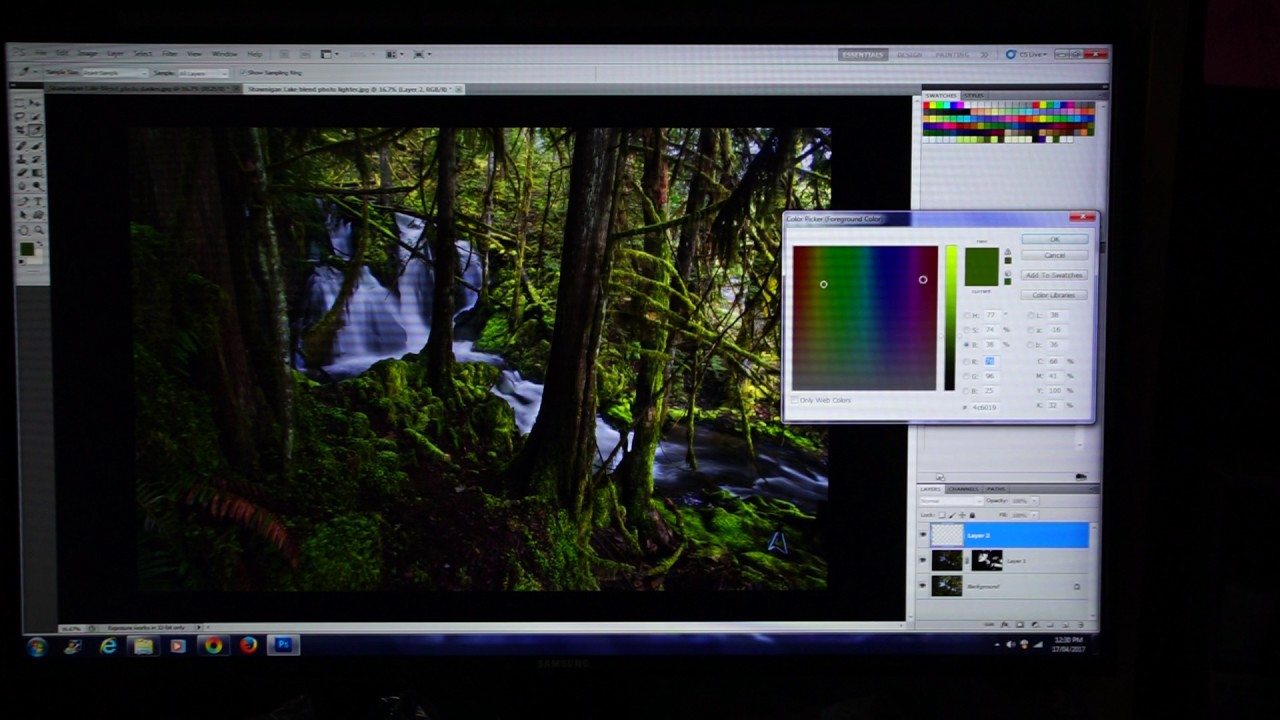This screenshot has height=720, width=1280.
Task: Switch to the Design workspace
Action: (x=910, y=55)
